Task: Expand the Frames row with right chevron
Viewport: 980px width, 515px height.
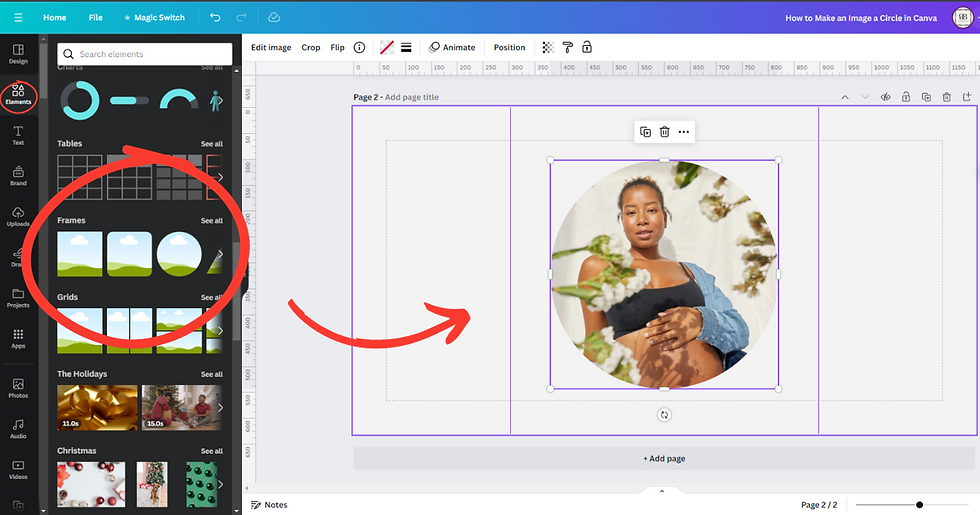Action: click(x=220, y=254)
